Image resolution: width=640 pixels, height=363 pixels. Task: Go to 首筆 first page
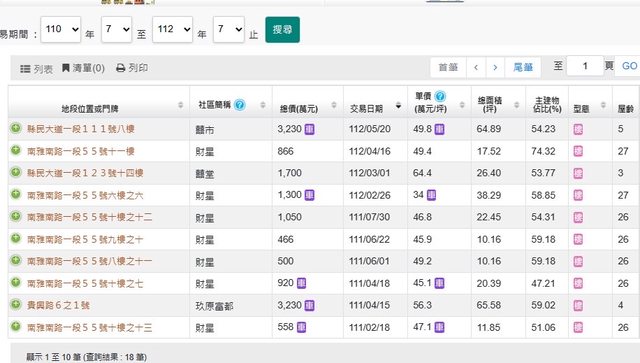point(448,67)
